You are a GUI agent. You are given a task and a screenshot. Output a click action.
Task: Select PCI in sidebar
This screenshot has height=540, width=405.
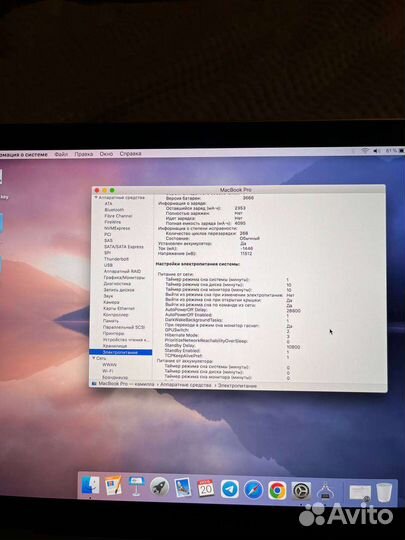tap(107, 234)
